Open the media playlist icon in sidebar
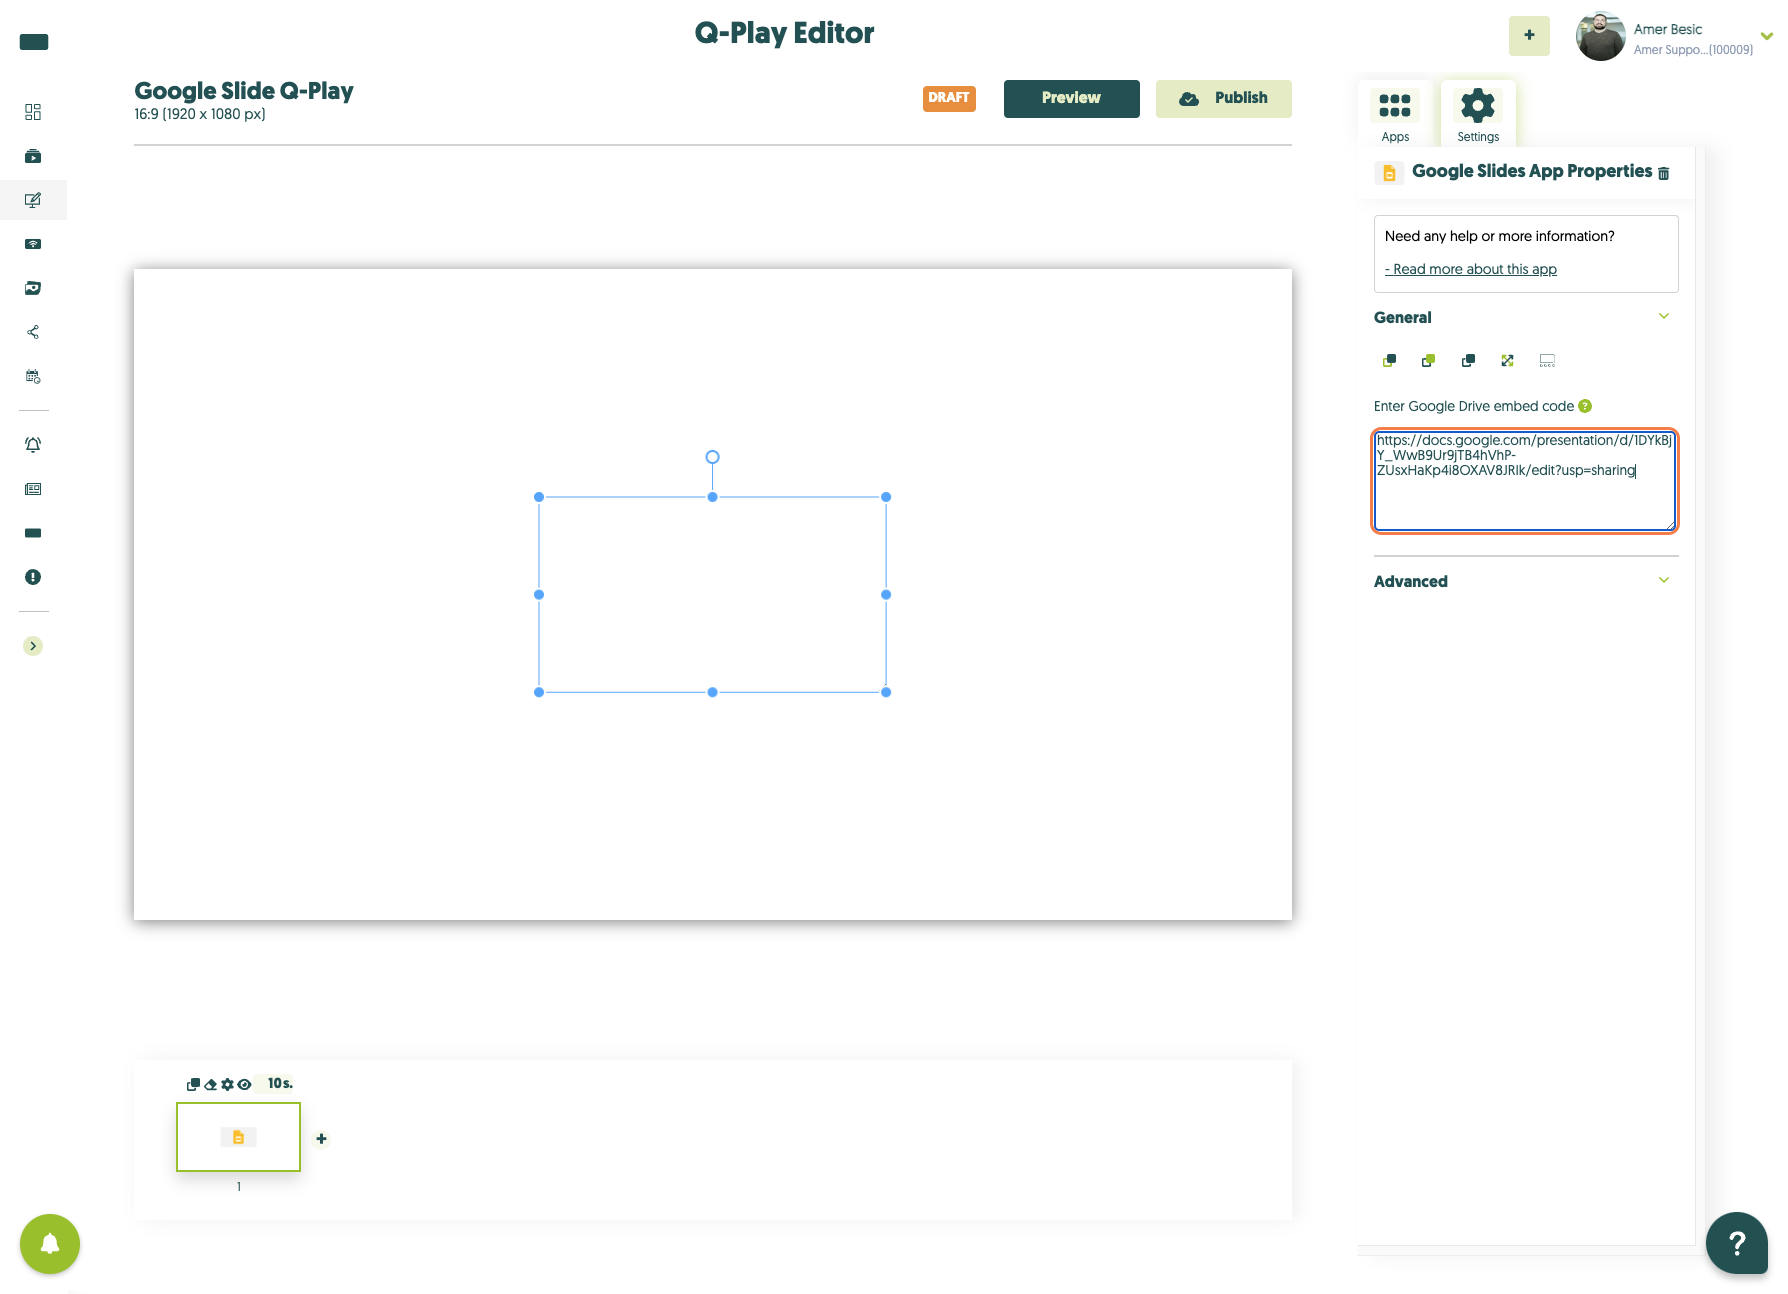 point(33,156)
